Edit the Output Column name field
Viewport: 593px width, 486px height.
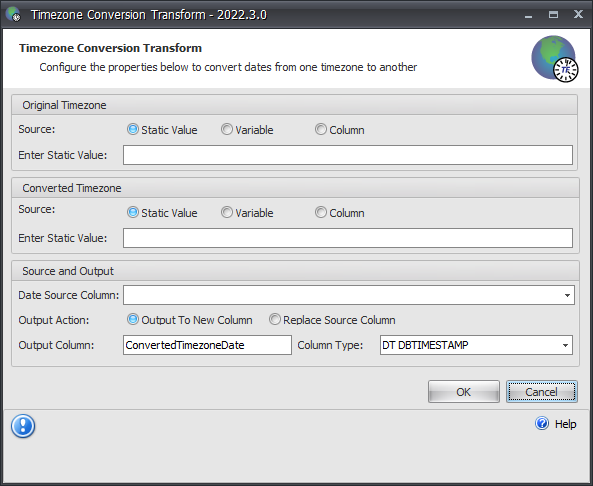(207, 345)
